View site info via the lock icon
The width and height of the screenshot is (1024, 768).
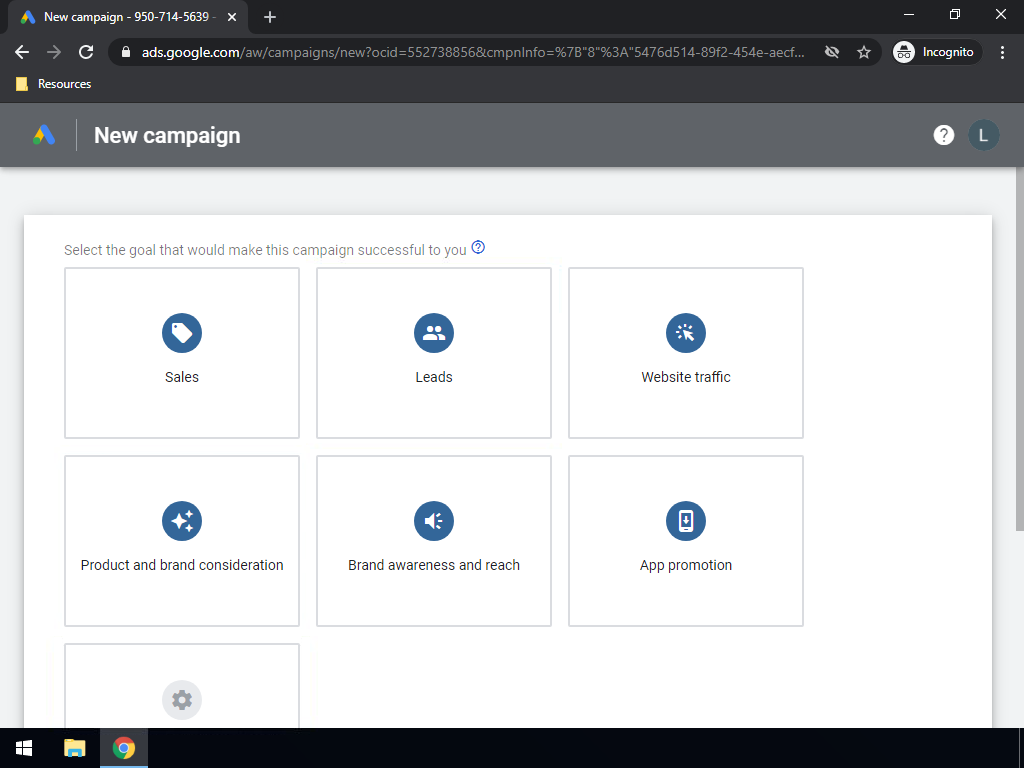pos(126,52)
